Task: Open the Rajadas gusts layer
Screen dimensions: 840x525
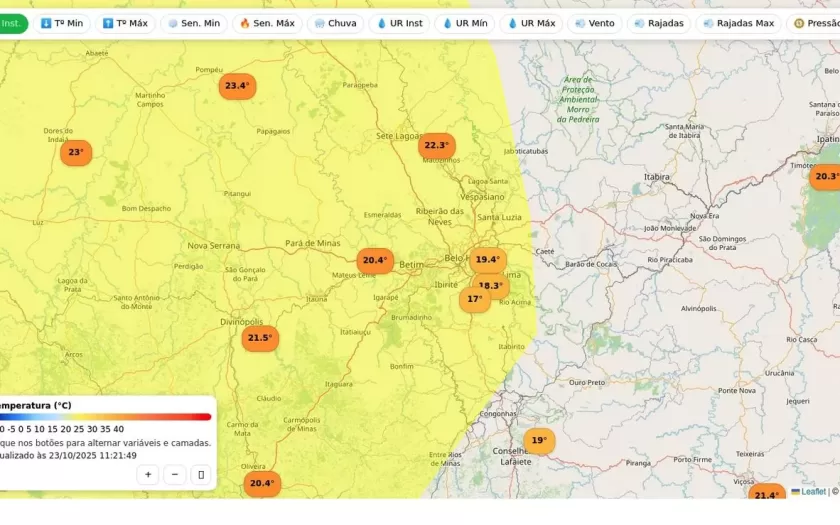Action: pos(658,23)
